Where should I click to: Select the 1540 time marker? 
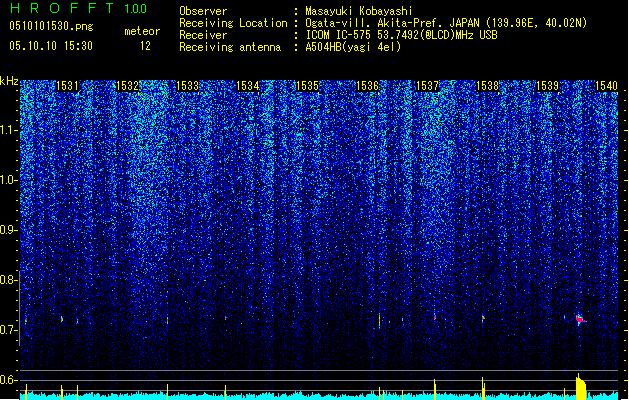(607, 86)
